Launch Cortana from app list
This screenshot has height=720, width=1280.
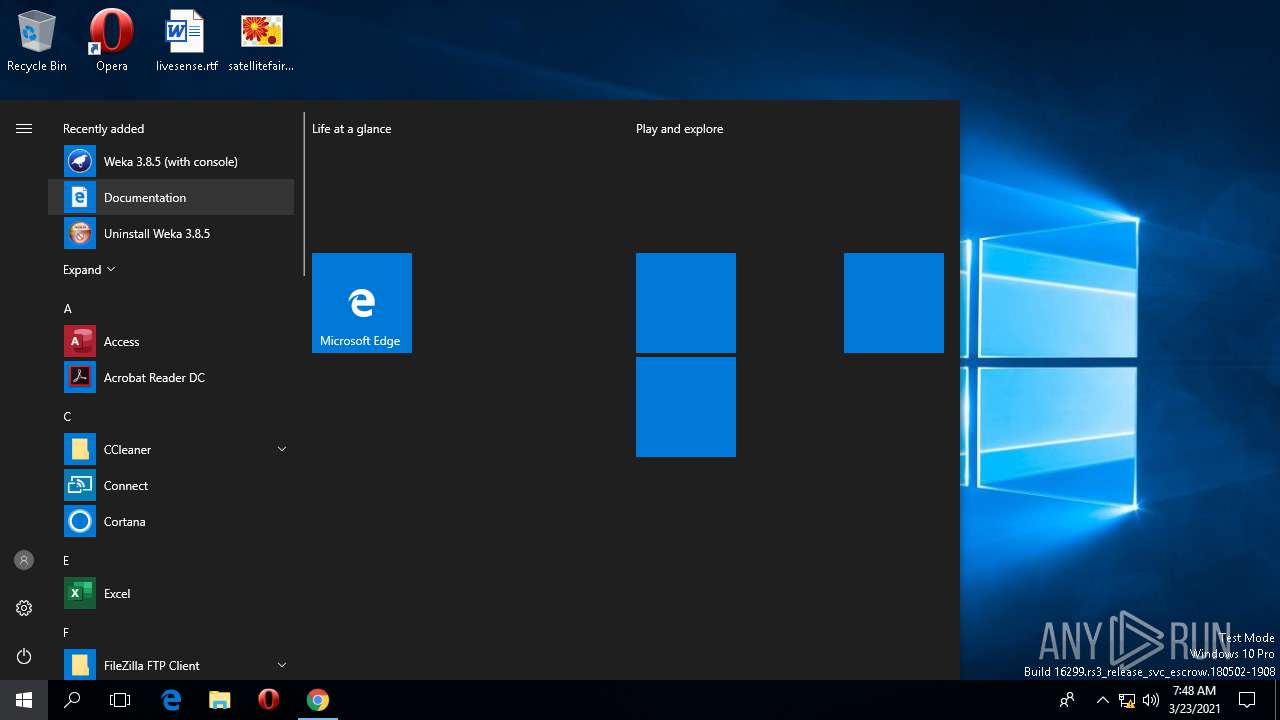click(x=171, y=521)
